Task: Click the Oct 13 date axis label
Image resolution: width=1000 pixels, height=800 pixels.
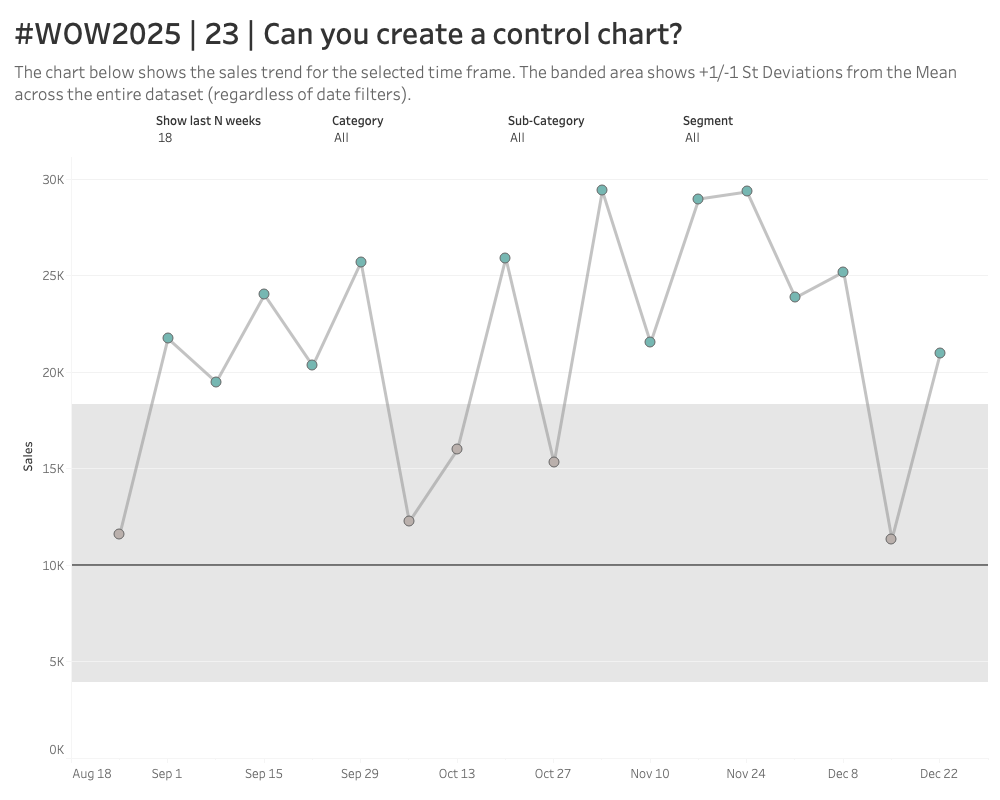Action: (x=457, y=774)
